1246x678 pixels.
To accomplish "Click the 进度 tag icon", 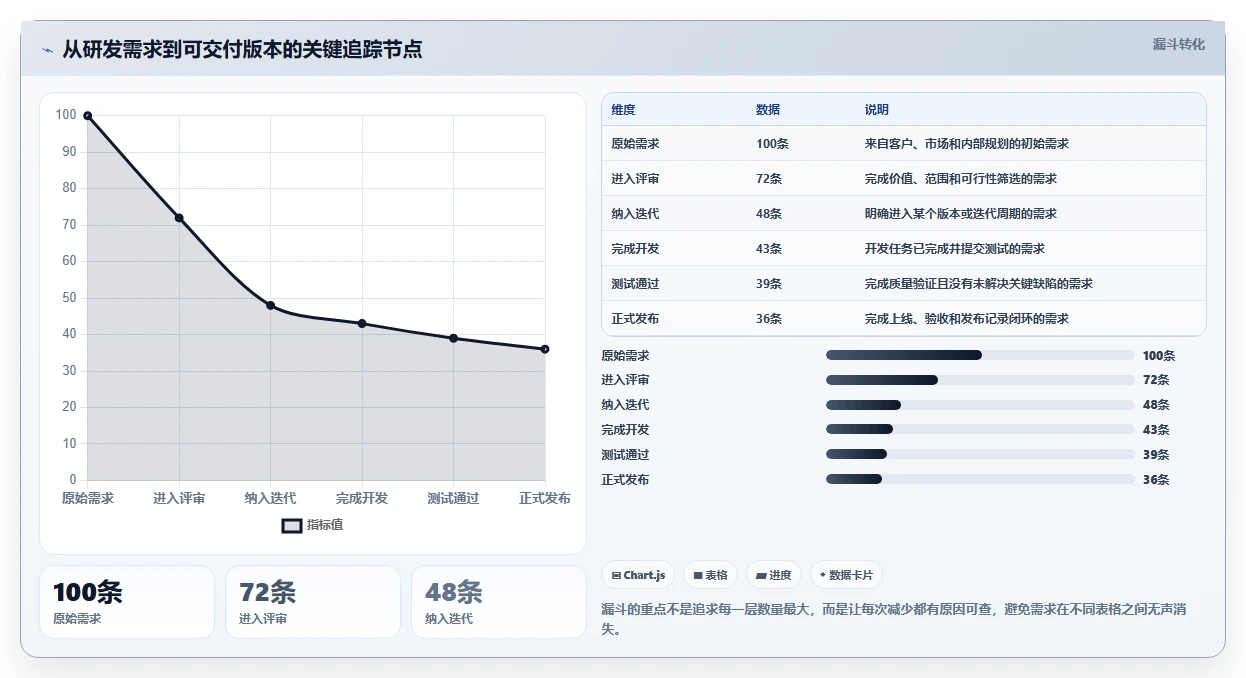I will [x=761, y=576].
